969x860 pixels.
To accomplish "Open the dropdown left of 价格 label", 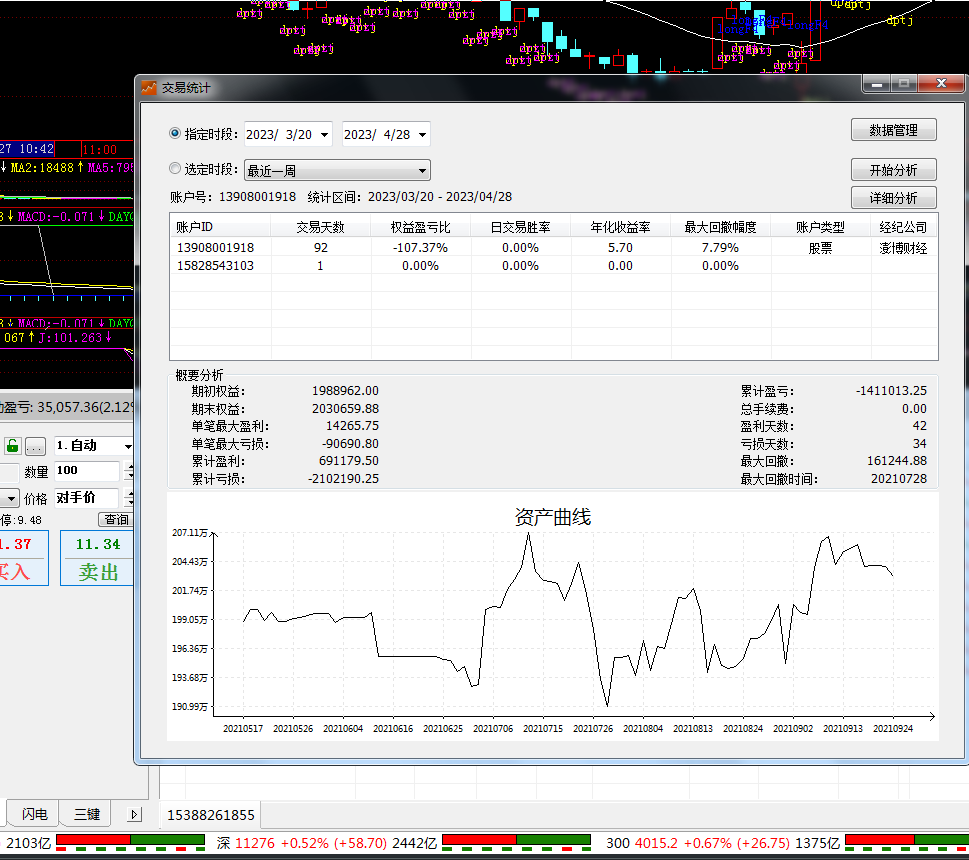I will (11, 498).
